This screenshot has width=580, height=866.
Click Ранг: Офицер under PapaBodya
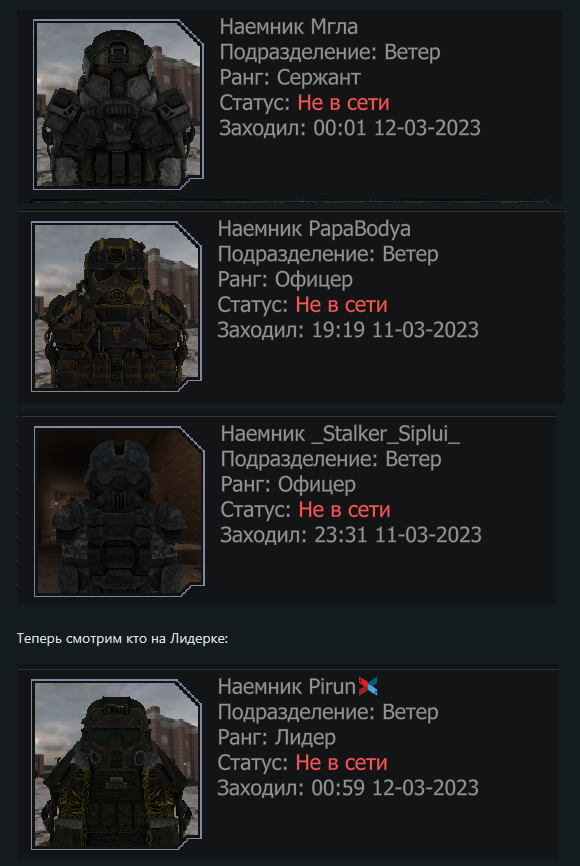tap(285, 279)
